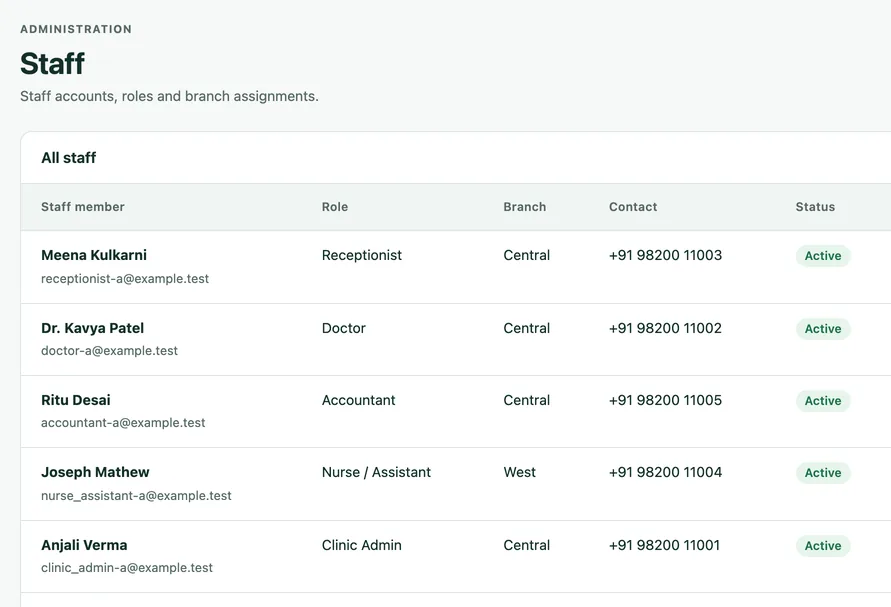This screenshot has height=607, width=891.
Task: Click Central branch in Dr. Kavya Patel's row
Action: (x=527, y=328)
